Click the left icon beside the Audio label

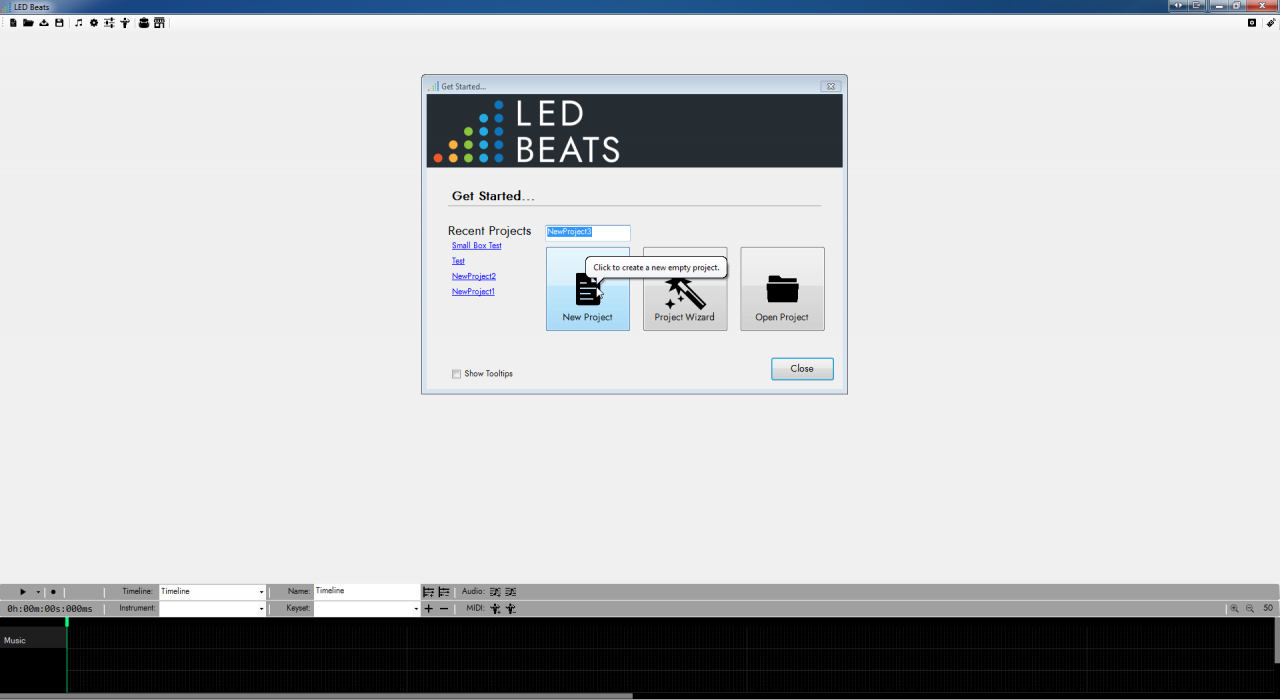[495, 592]
